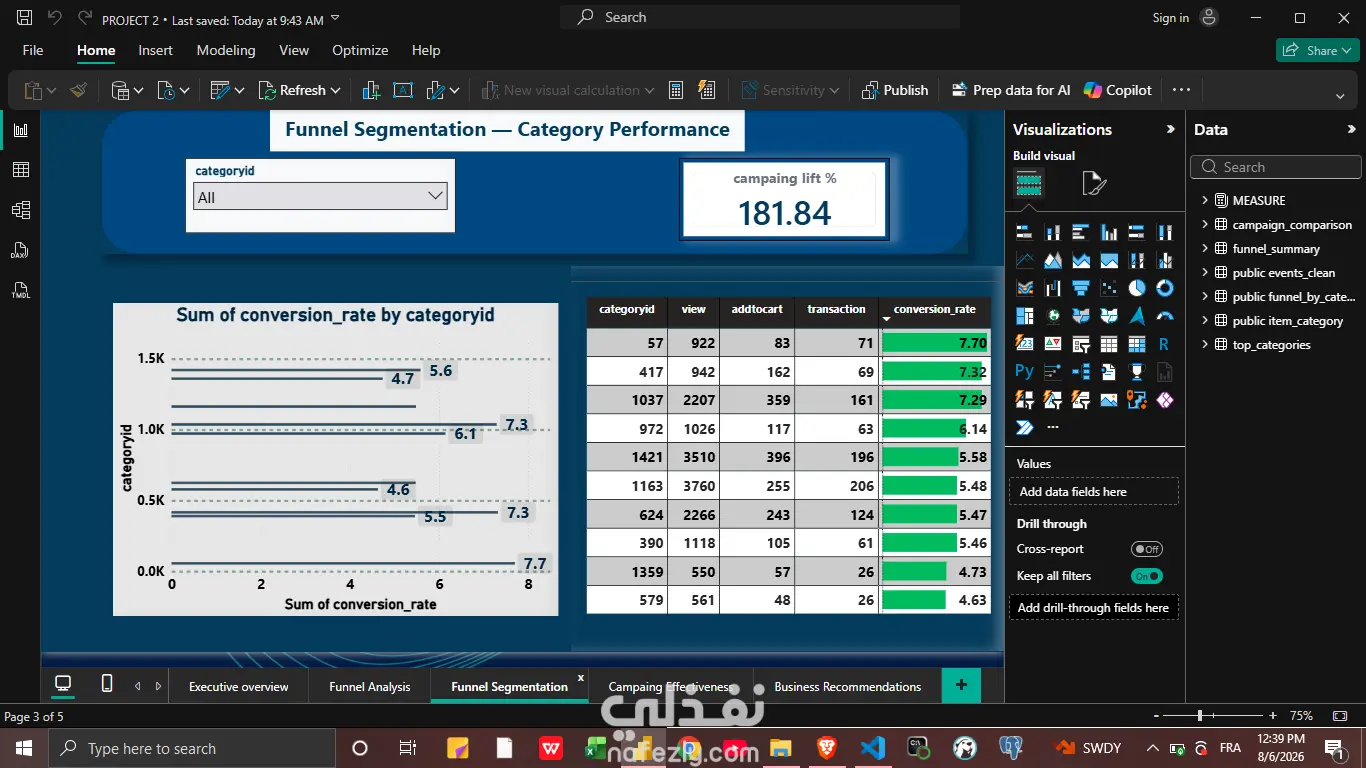
Task: Open the categoryid slicer dropdown
Action: 320,197
